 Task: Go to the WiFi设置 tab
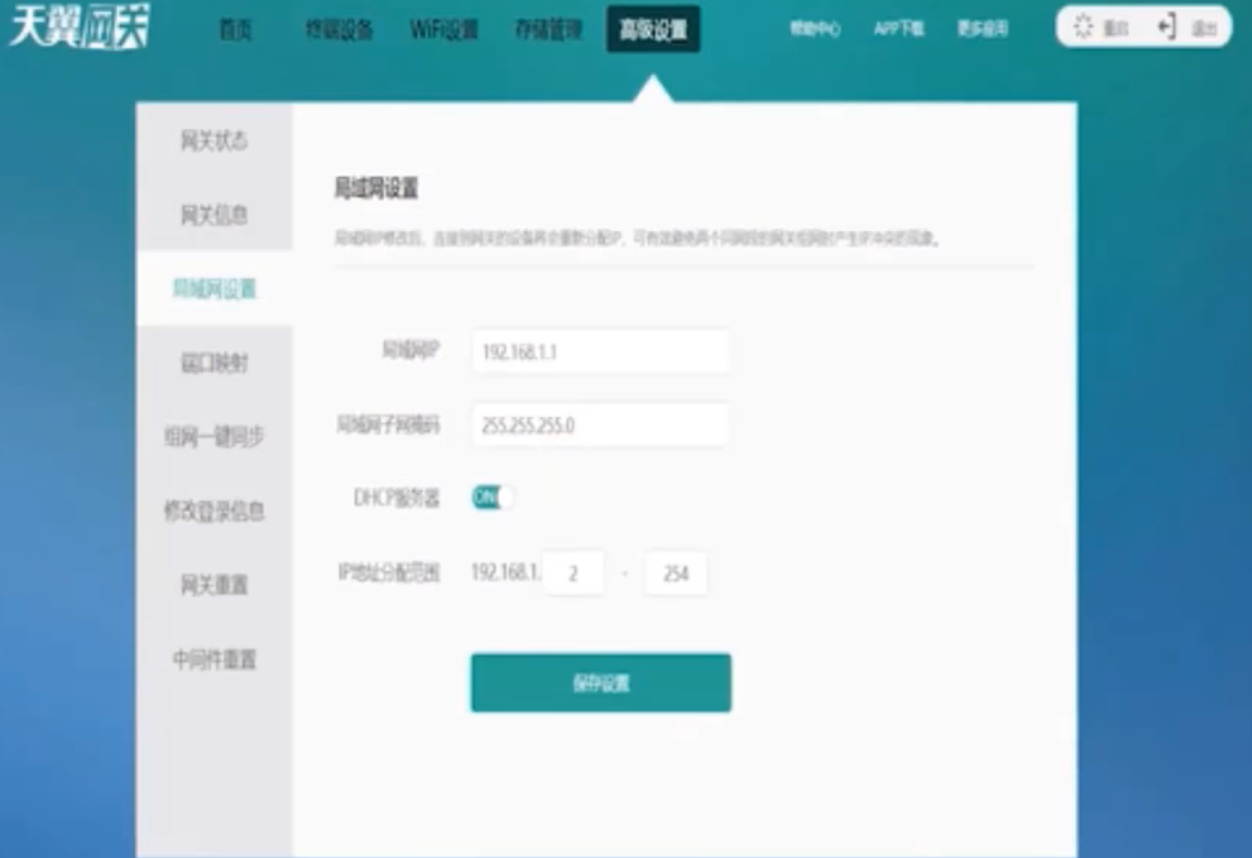pyautogui.click(x=444, y=30)
